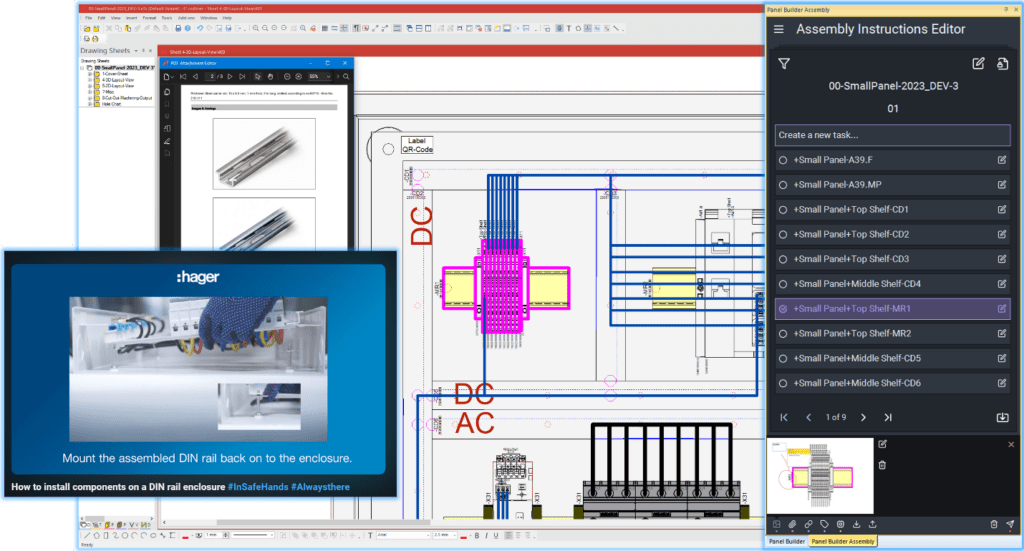Click the hager DIN rail video frame
The image size is (1024, 551).
(199, 369)
